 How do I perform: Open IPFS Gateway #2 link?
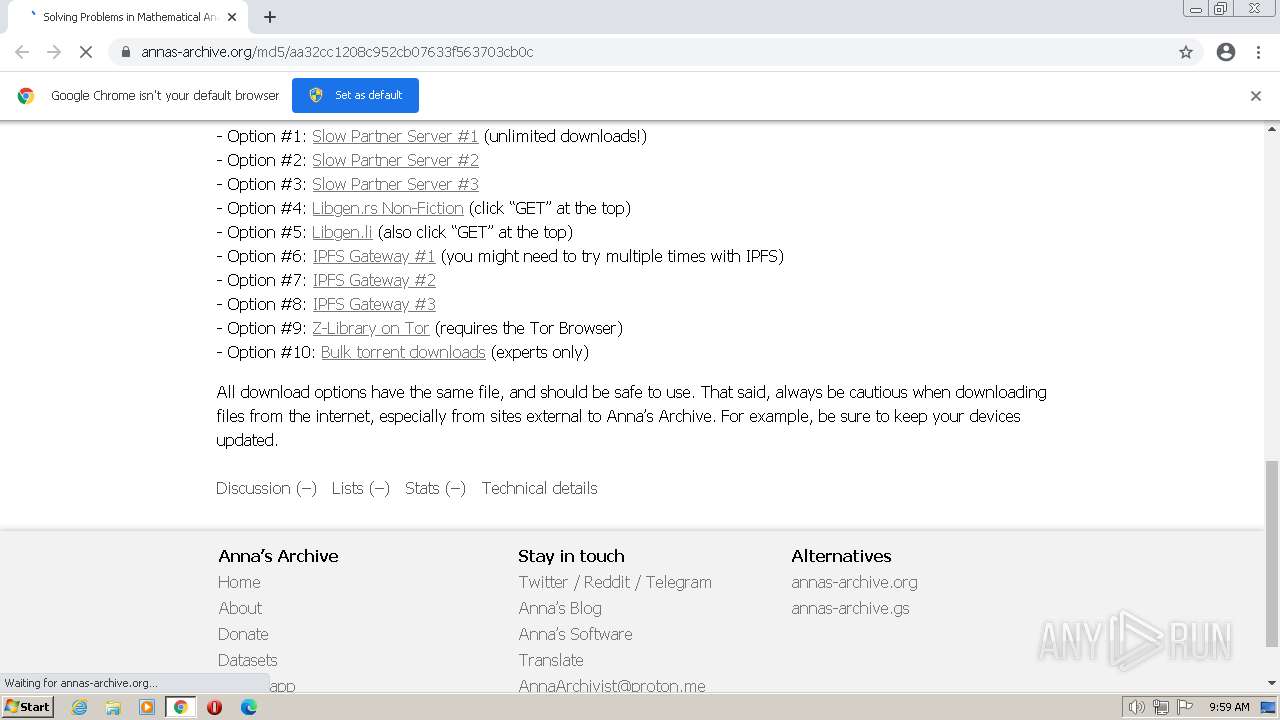[374, 280]
